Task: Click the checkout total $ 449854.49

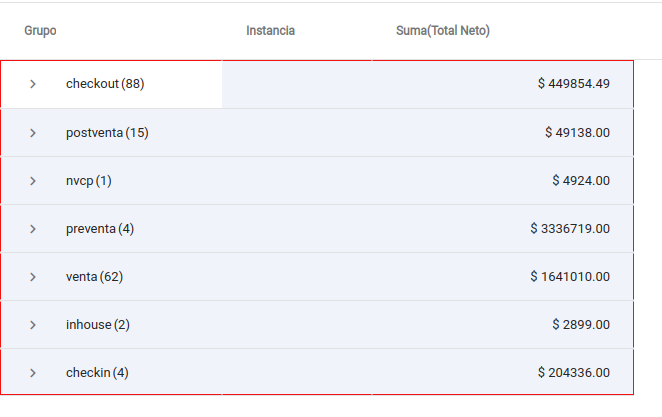Action: point(573,84)
